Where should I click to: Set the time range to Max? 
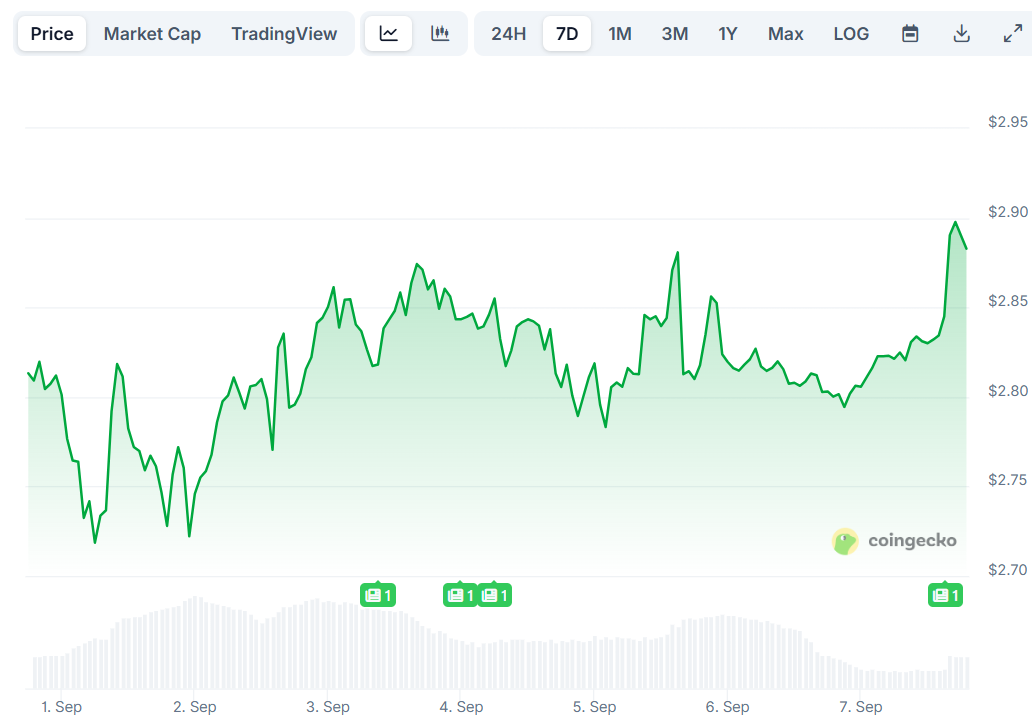[x=786, y=34]
